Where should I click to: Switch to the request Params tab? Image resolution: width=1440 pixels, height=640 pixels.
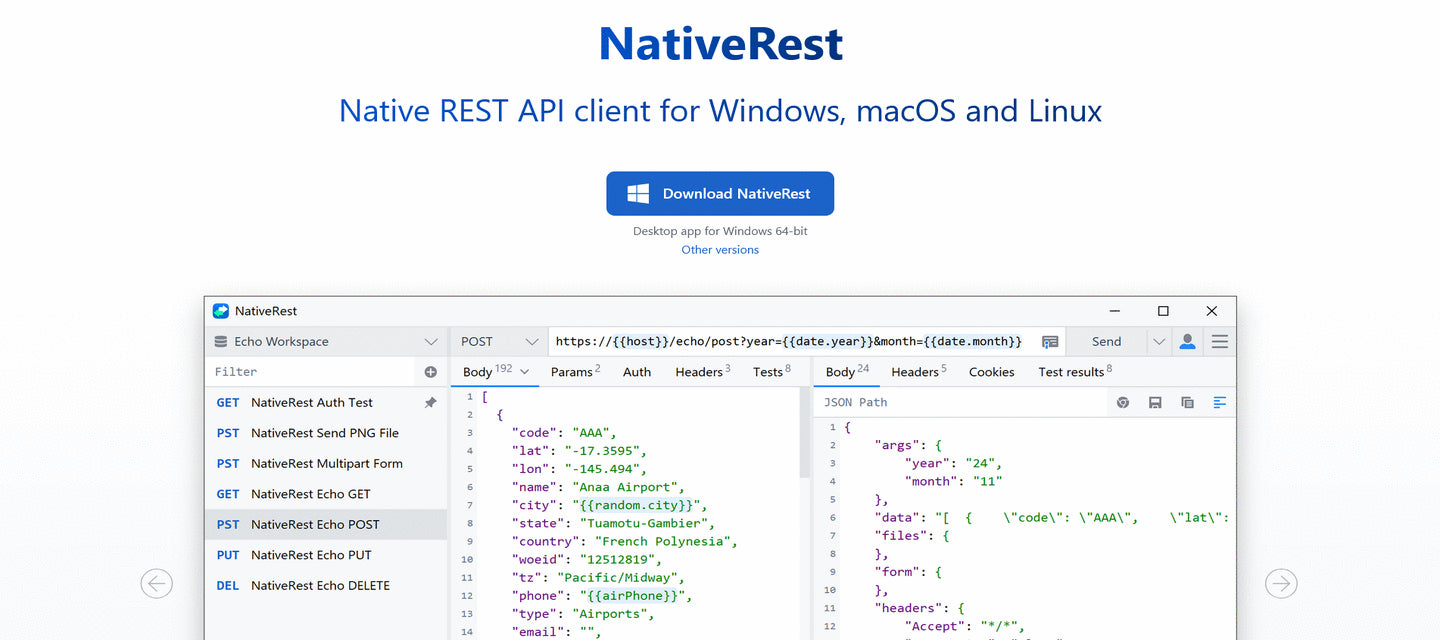point(575,372)
